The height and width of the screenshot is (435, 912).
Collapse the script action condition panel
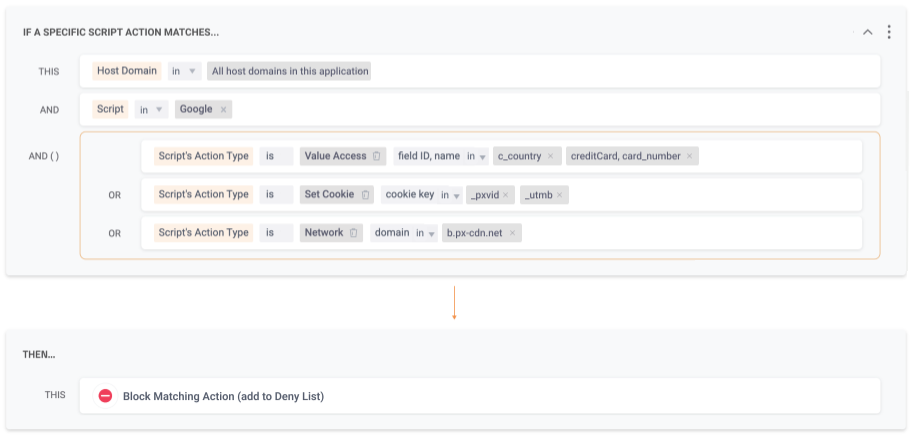click(867, 32)
